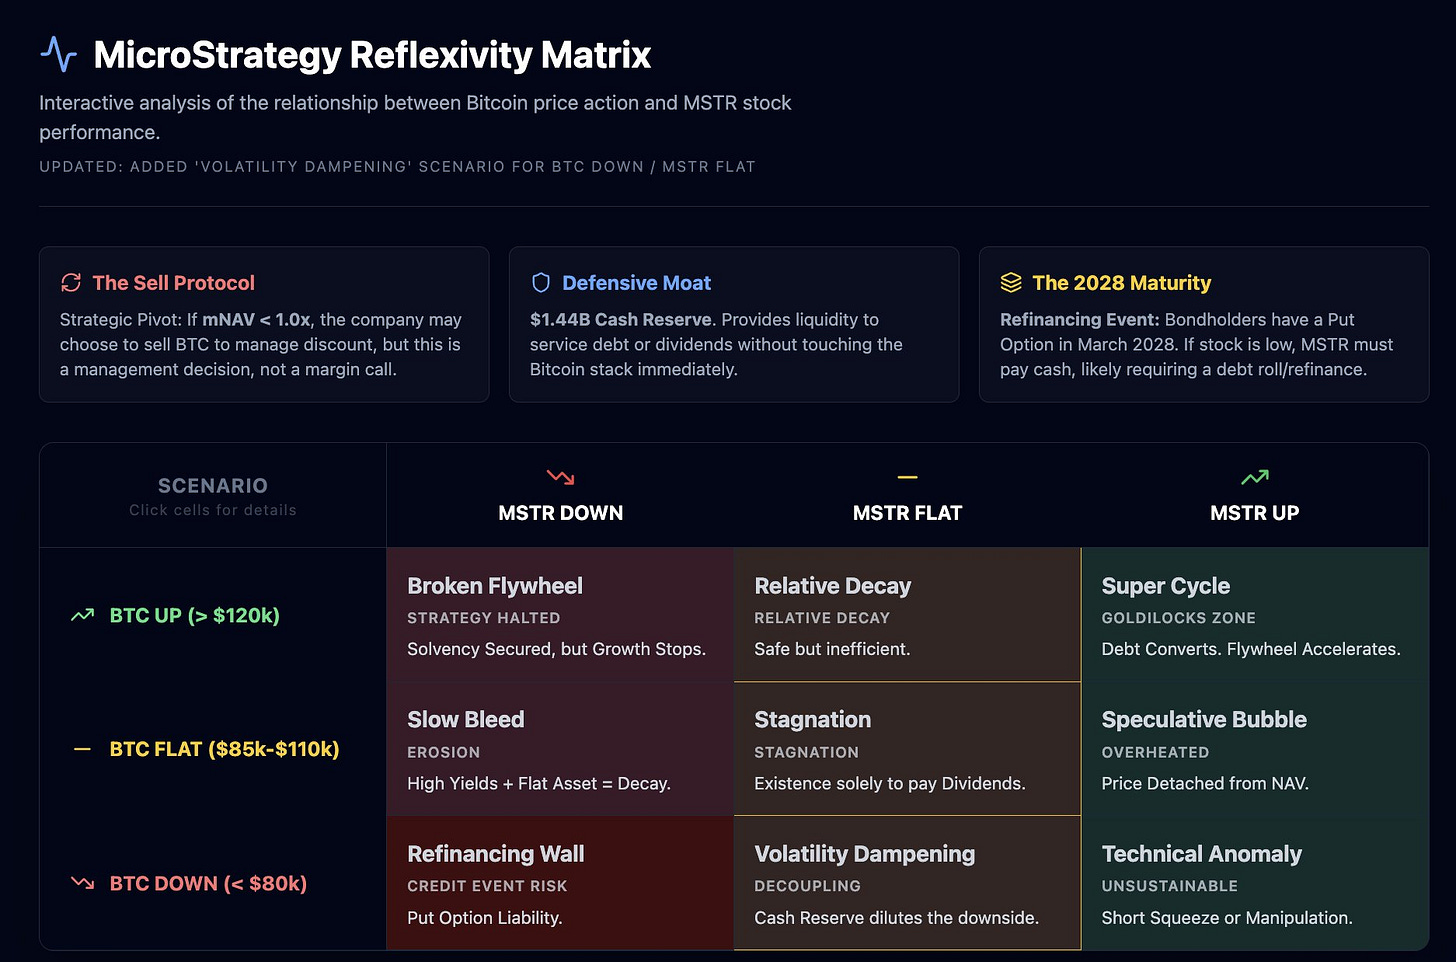Click the STRATEGY HALTED subtitle

pos(483,618)
